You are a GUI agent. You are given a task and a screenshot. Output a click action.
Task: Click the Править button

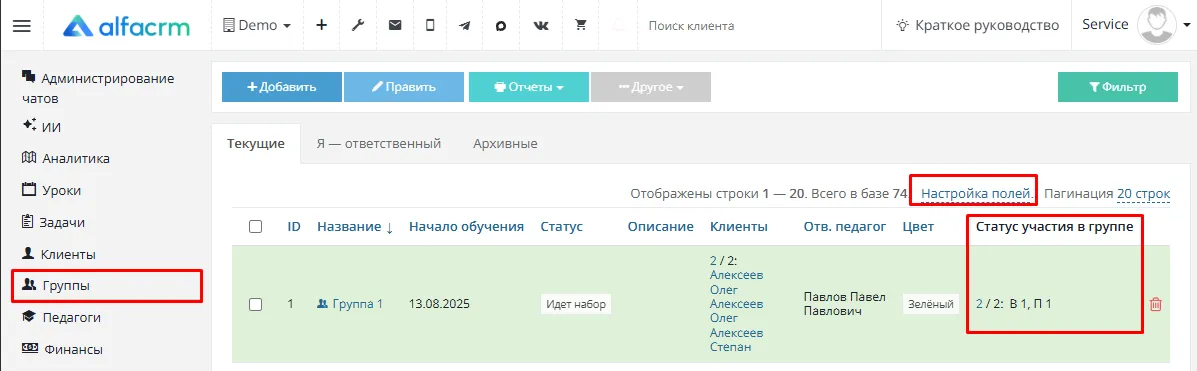pos(404,87)
